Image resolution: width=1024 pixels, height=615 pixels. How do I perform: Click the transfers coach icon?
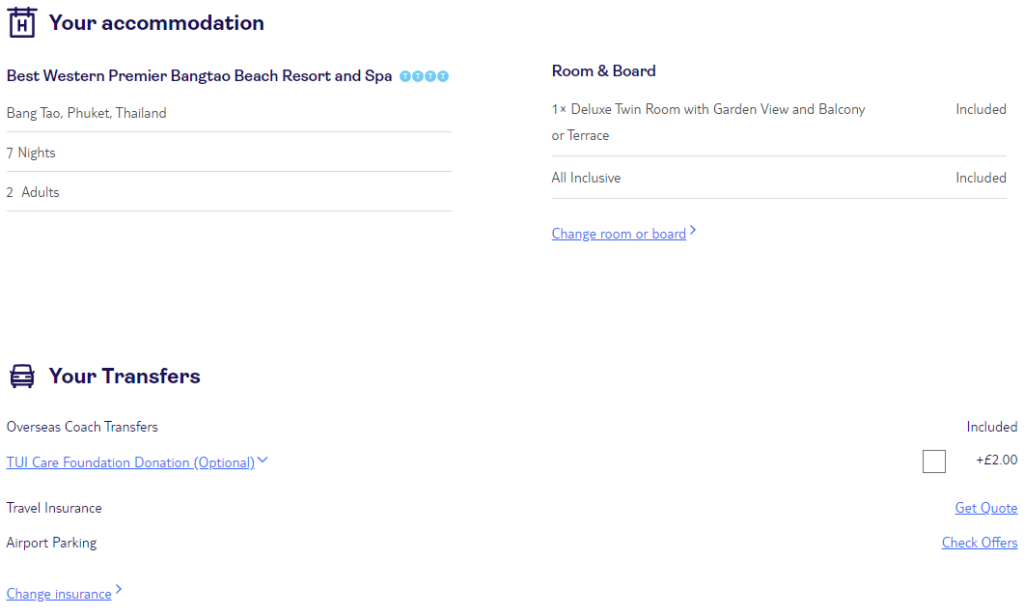click(x=22, y=376)
